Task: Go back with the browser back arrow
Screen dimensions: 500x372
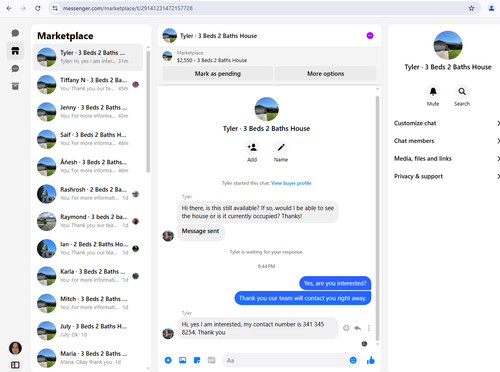Action: tap(9, 8)
